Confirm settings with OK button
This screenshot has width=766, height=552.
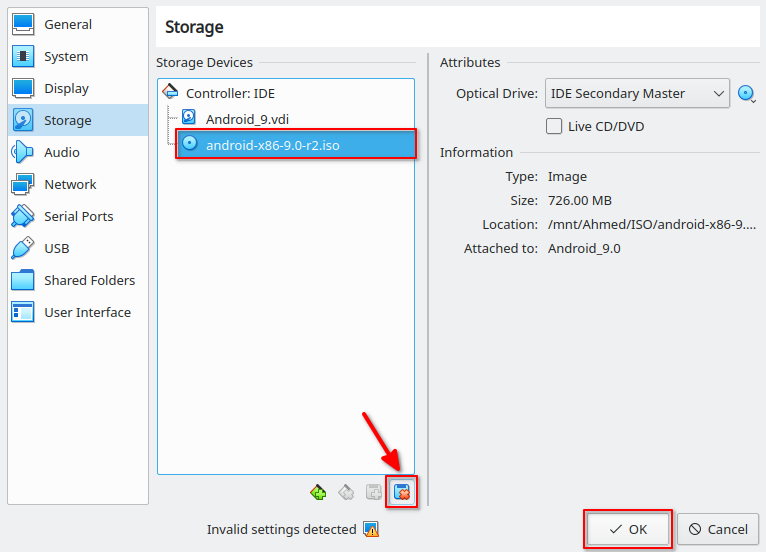(628, 529)
